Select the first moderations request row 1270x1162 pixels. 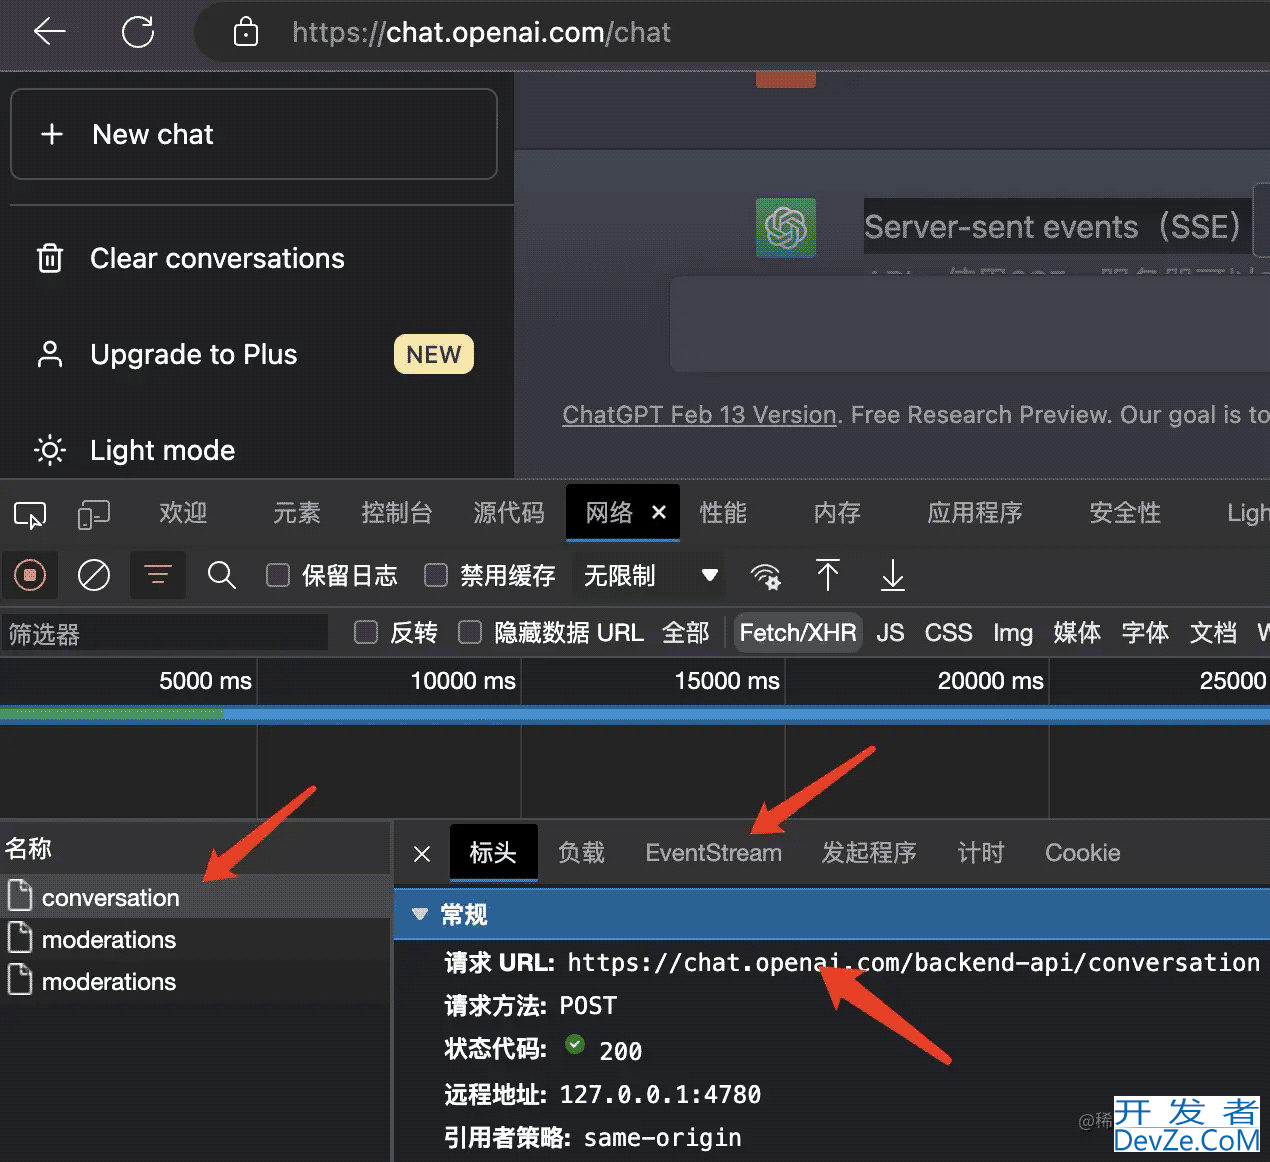coord(195,940)
